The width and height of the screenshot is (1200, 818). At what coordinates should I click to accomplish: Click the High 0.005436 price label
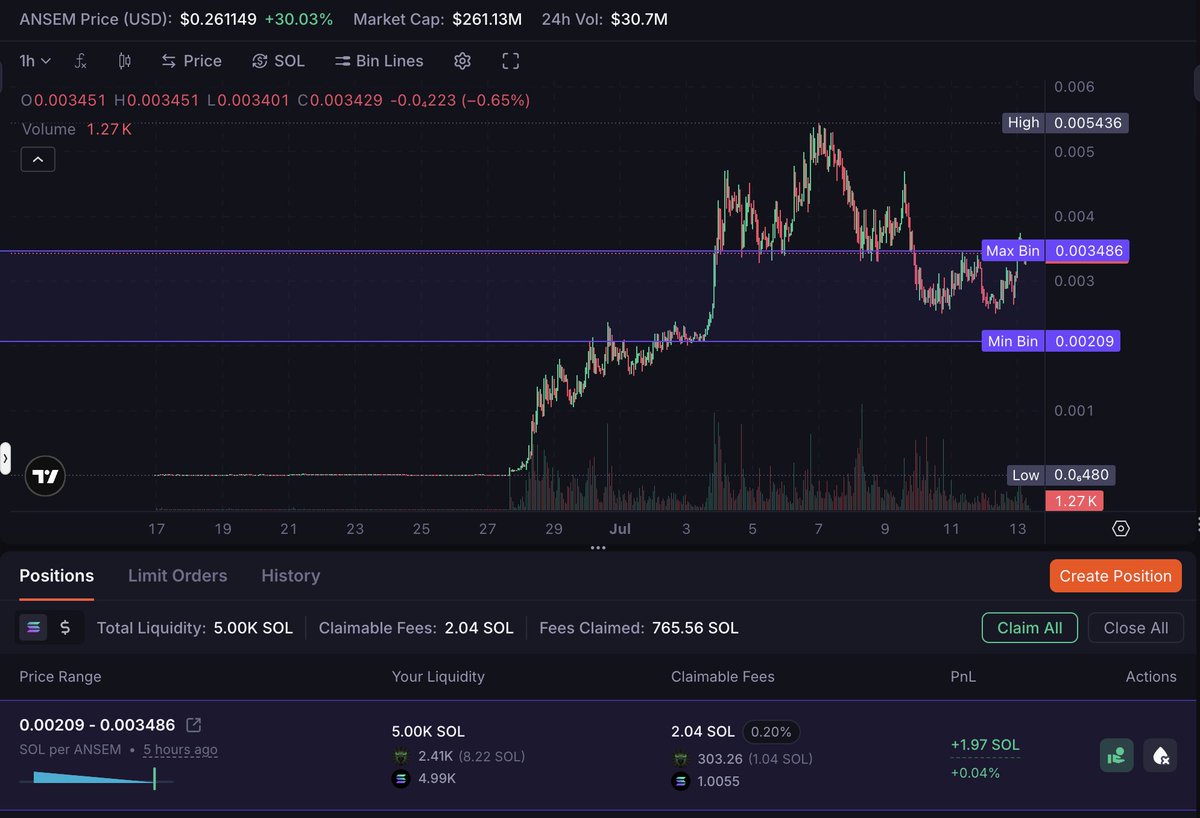coord(1065,123)
